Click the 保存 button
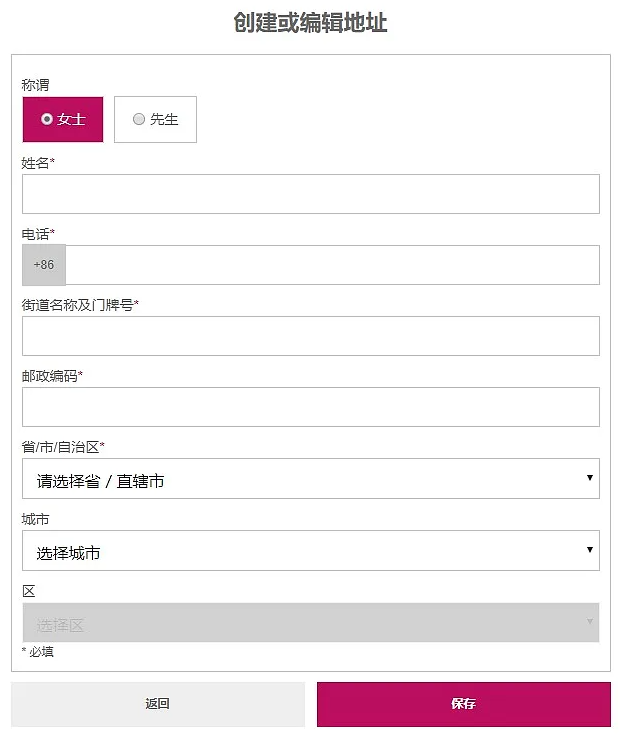 (464, 704)
